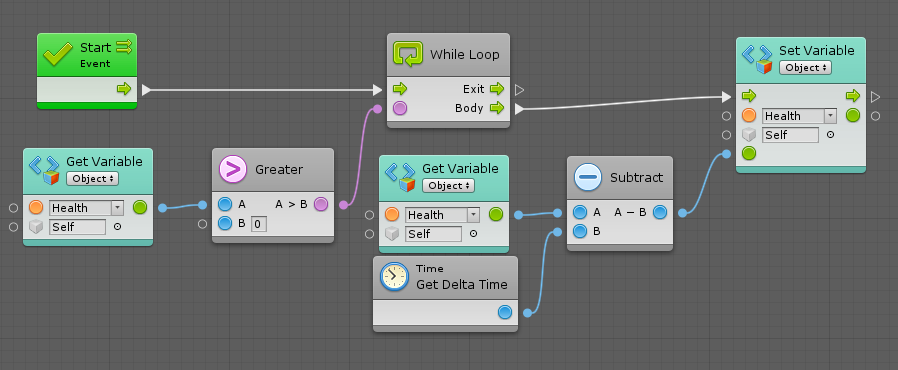Click the While Loop Exit output arrow
Viewport: 898px width, 370px height.
tap(497, 89)
